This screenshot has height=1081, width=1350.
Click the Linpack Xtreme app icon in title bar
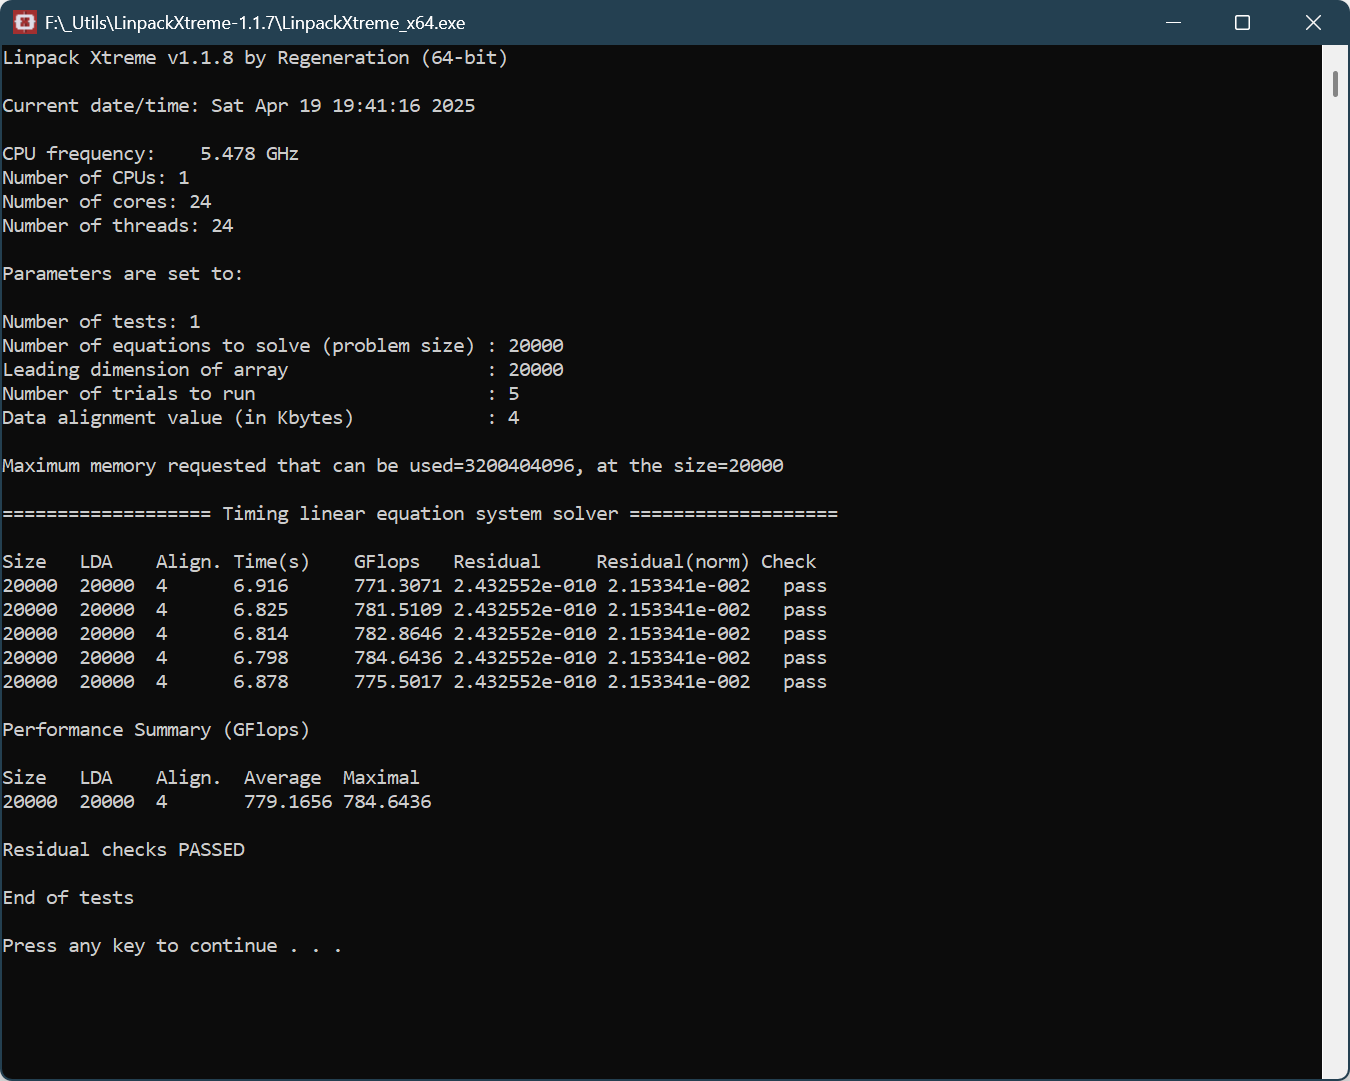(25, 22)
